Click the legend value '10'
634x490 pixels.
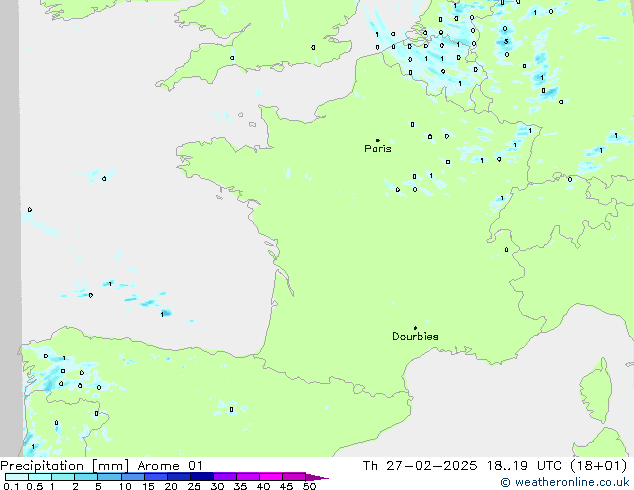(125, 486)
